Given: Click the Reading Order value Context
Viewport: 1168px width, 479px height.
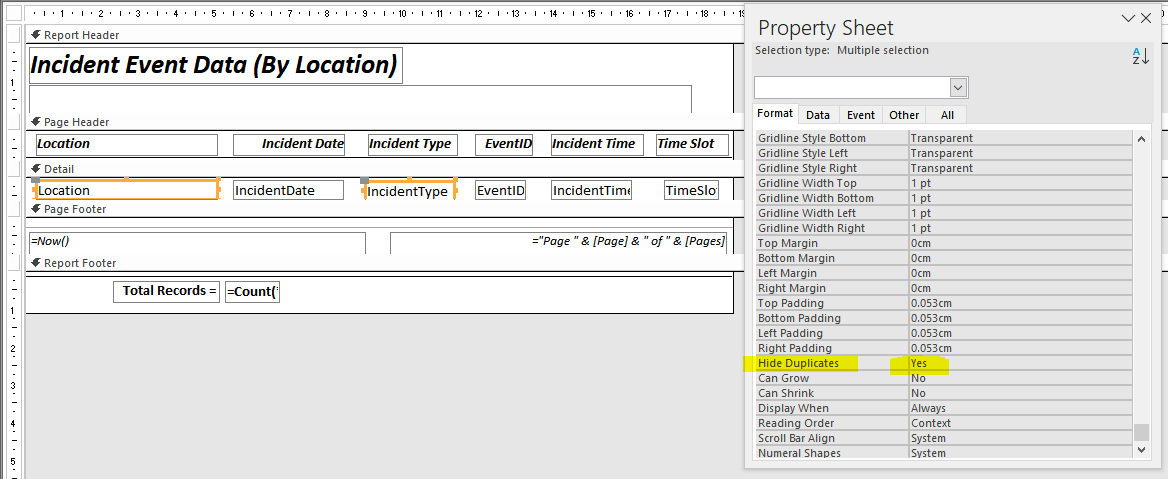Looking at the screenshot, I should click(x=1021, y=423).
